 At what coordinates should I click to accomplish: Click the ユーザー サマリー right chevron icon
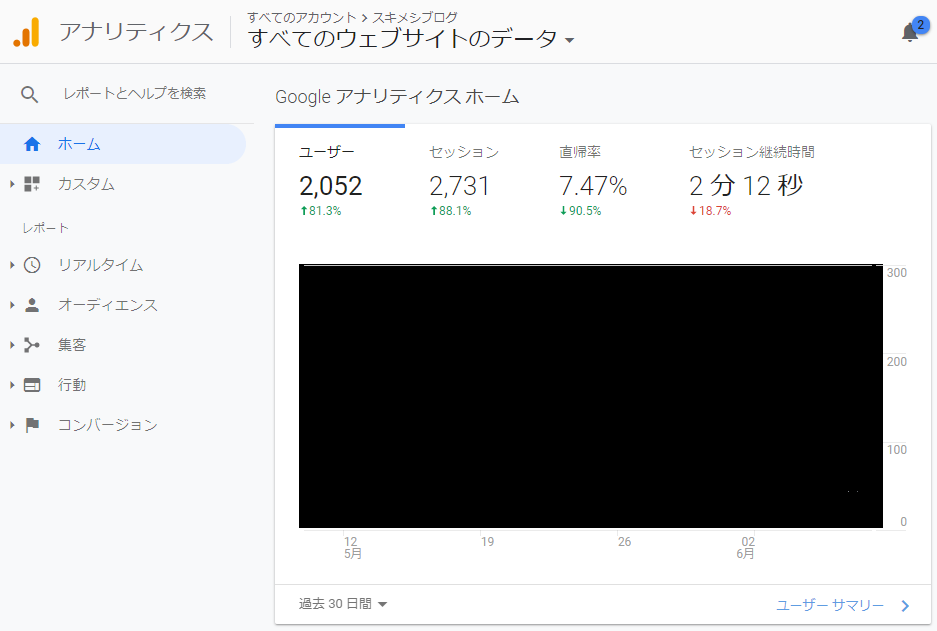[x=905, y=606]
